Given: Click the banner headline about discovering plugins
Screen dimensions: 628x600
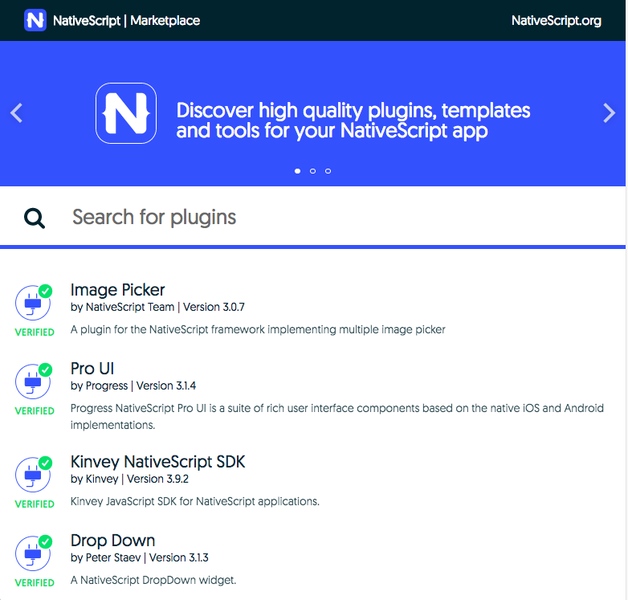Looking at the screenshot, I should coord(353,121).
